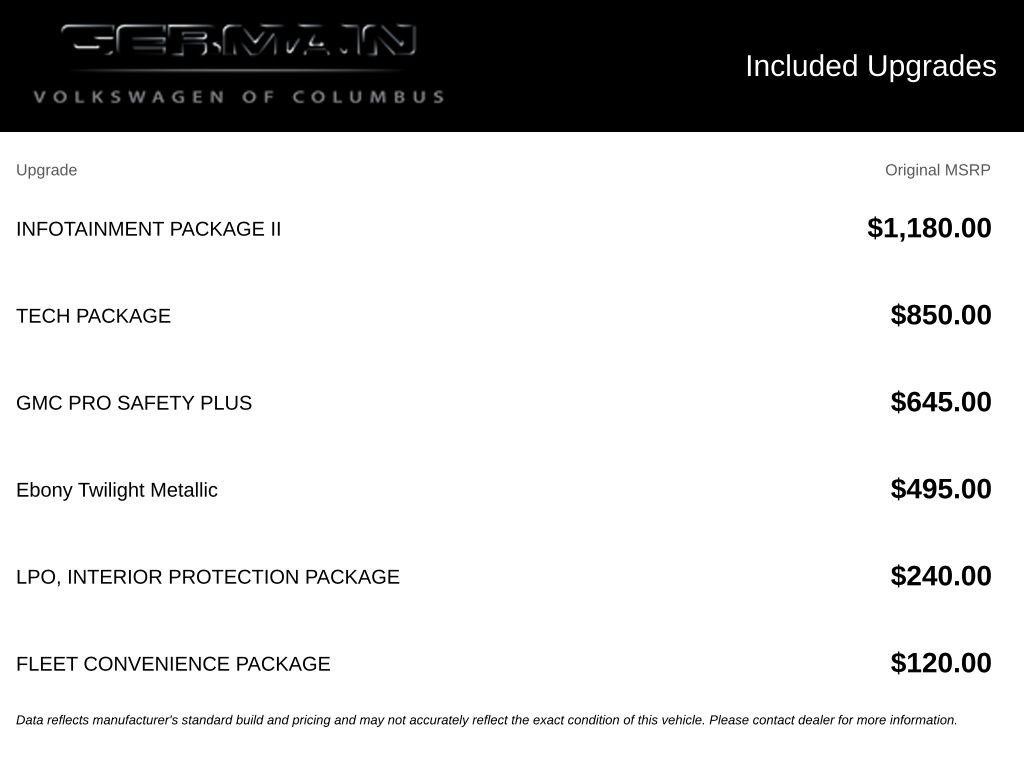The height and width of the screenshot is (768, 1024).
Task: Click the $120.00 price value
Action: (x=940, y=663)
